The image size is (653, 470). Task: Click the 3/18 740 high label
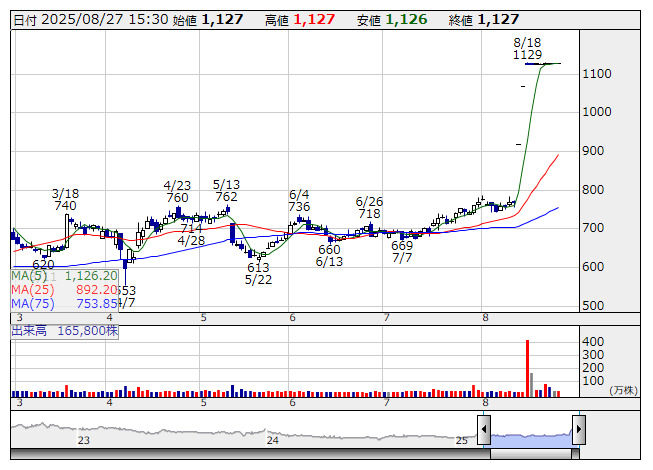[x=65, y=199]
